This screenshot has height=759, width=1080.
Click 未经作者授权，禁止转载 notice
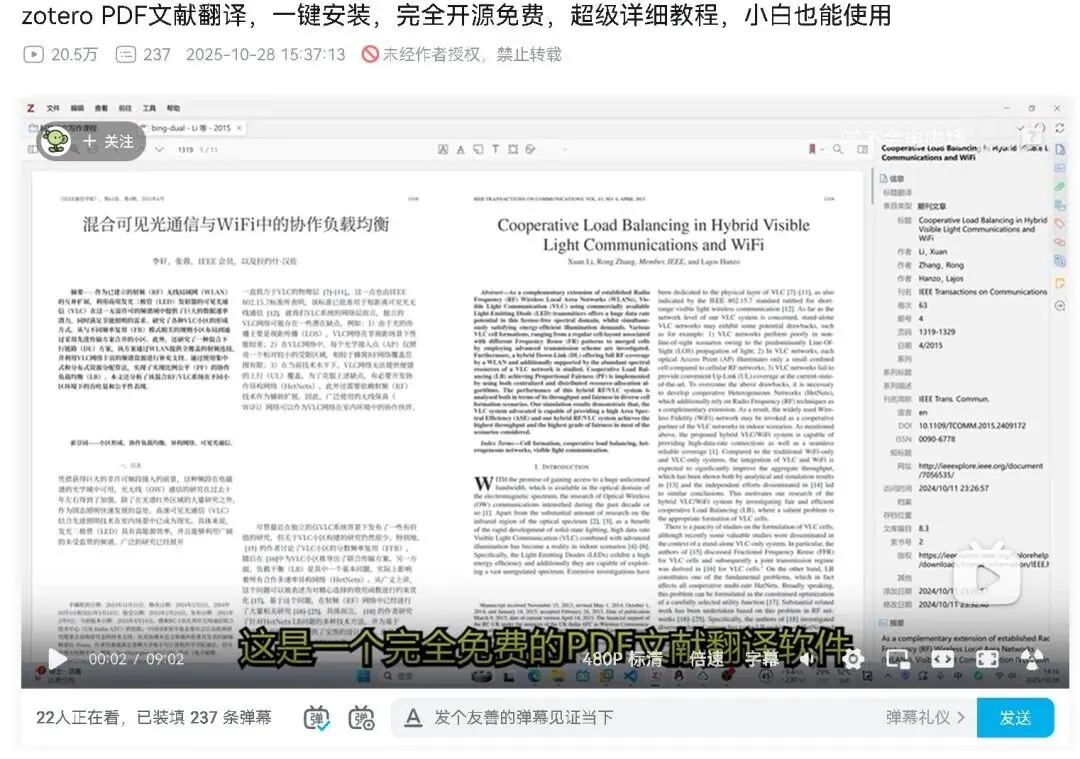tap(461, 54)
